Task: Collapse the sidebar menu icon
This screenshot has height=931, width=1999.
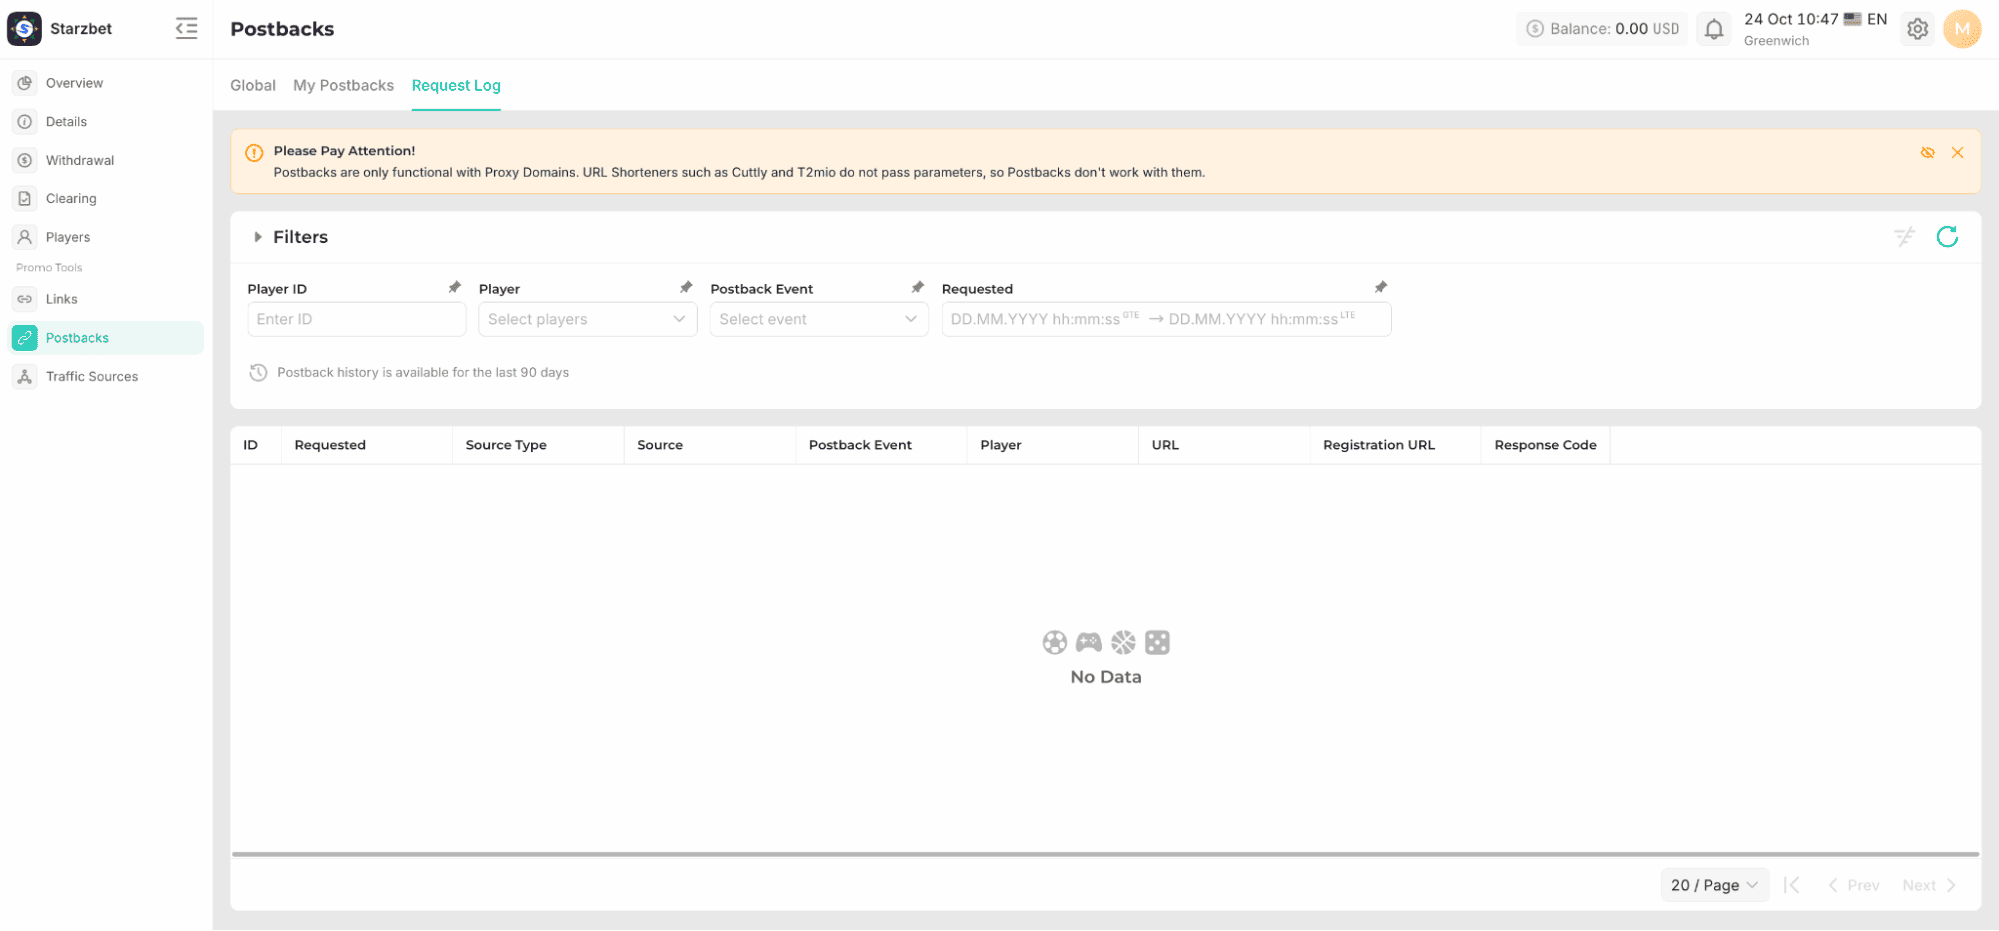Action: [x=186, y=28]
